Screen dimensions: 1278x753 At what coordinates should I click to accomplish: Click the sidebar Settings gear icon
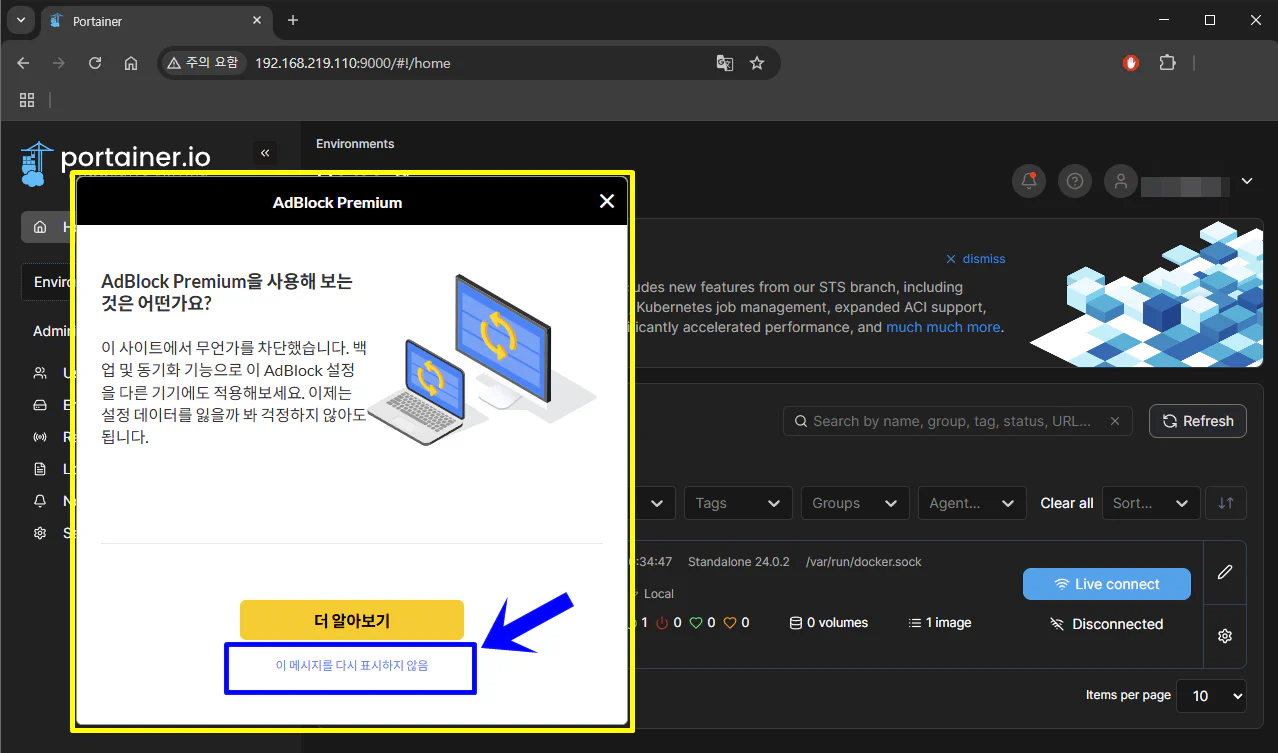pos(40,533)
